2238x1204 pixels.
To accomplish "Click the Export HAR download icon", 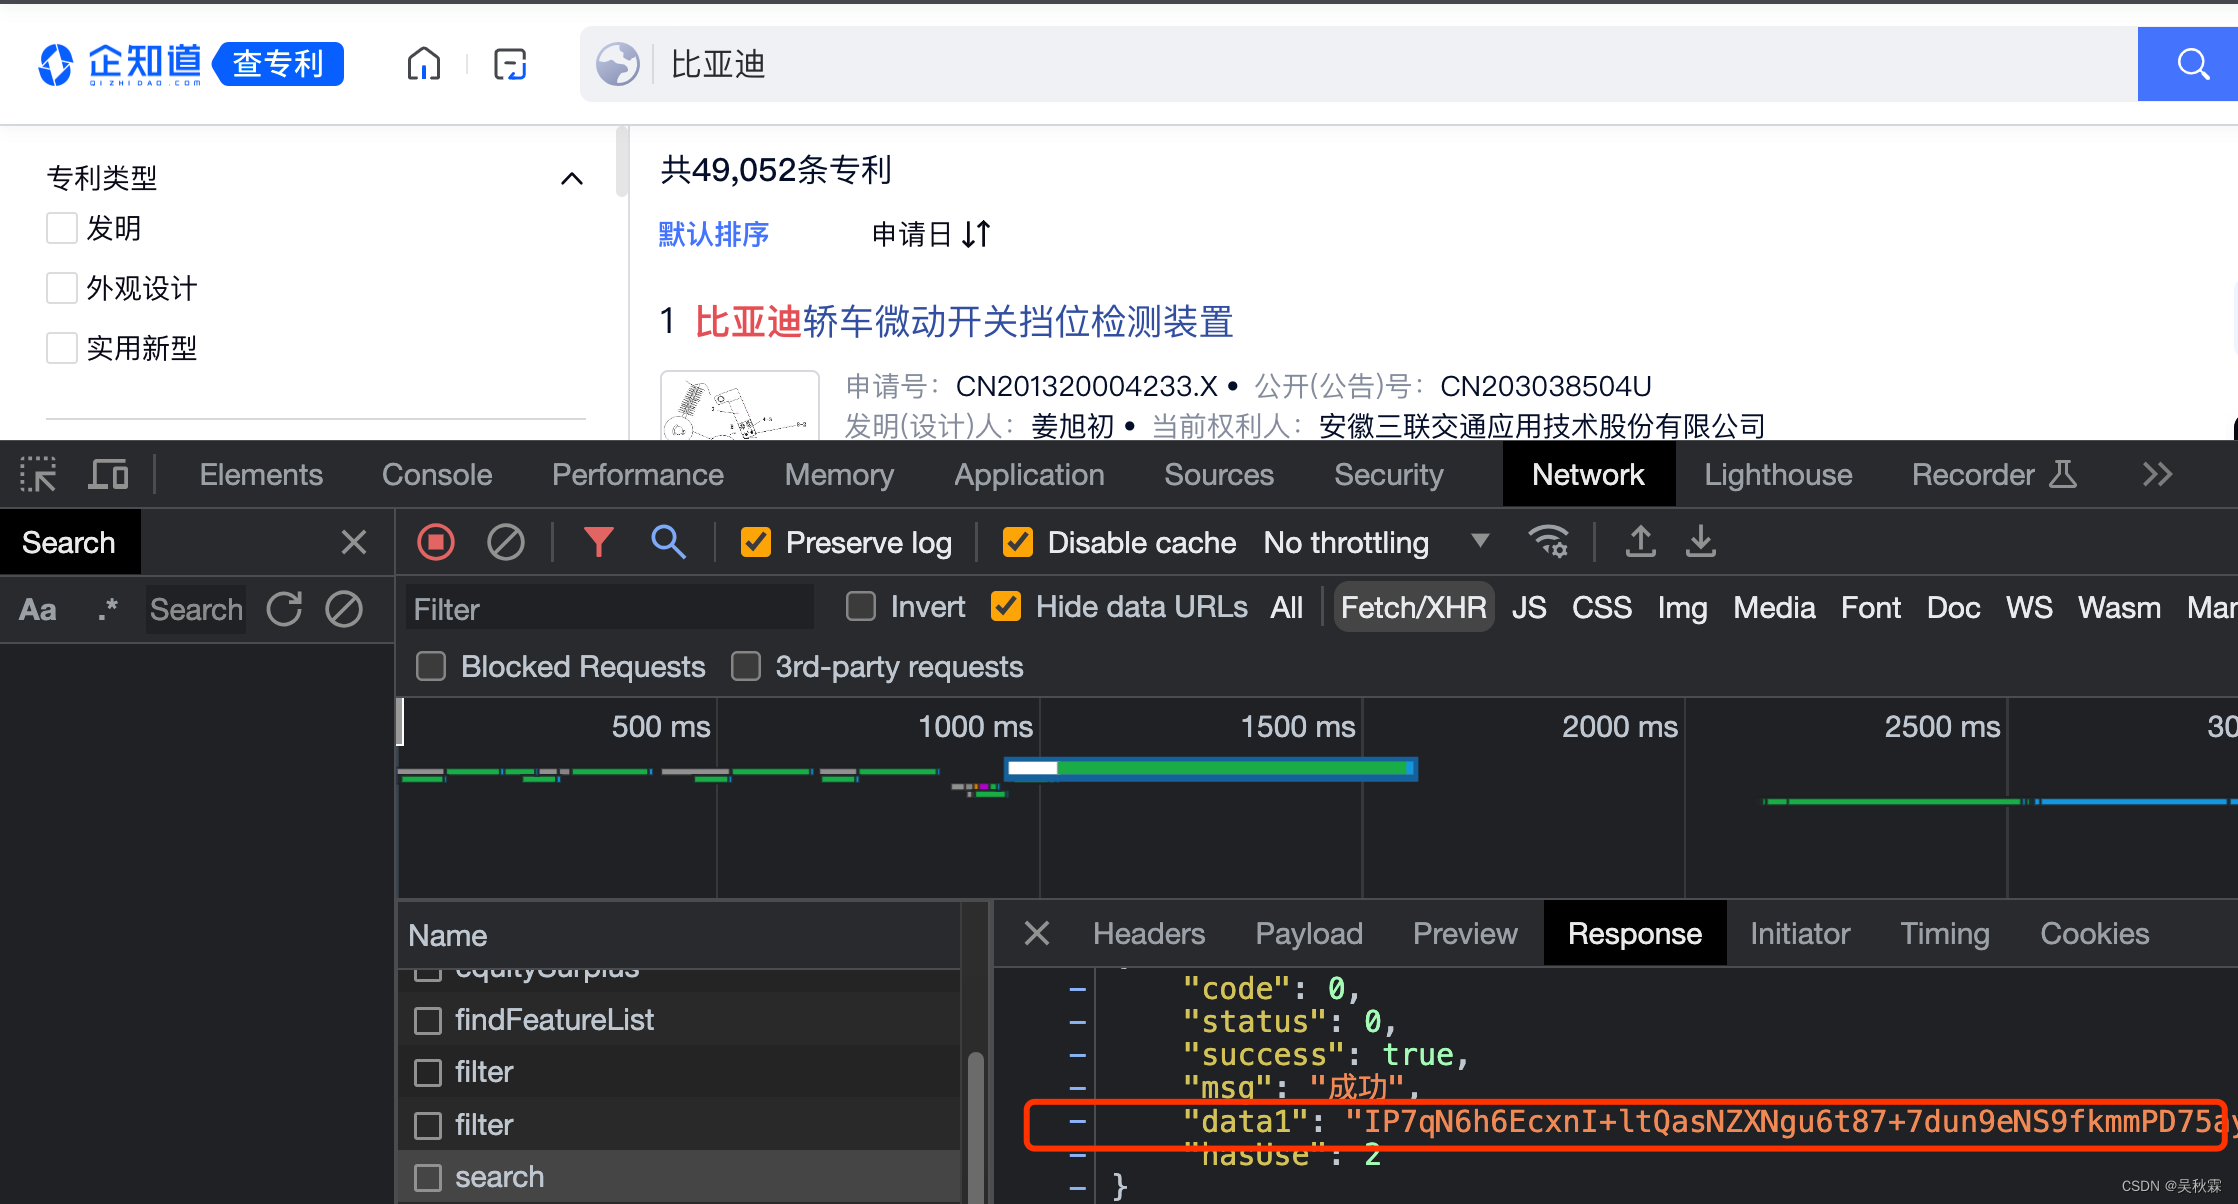I will pos(1700,542).
